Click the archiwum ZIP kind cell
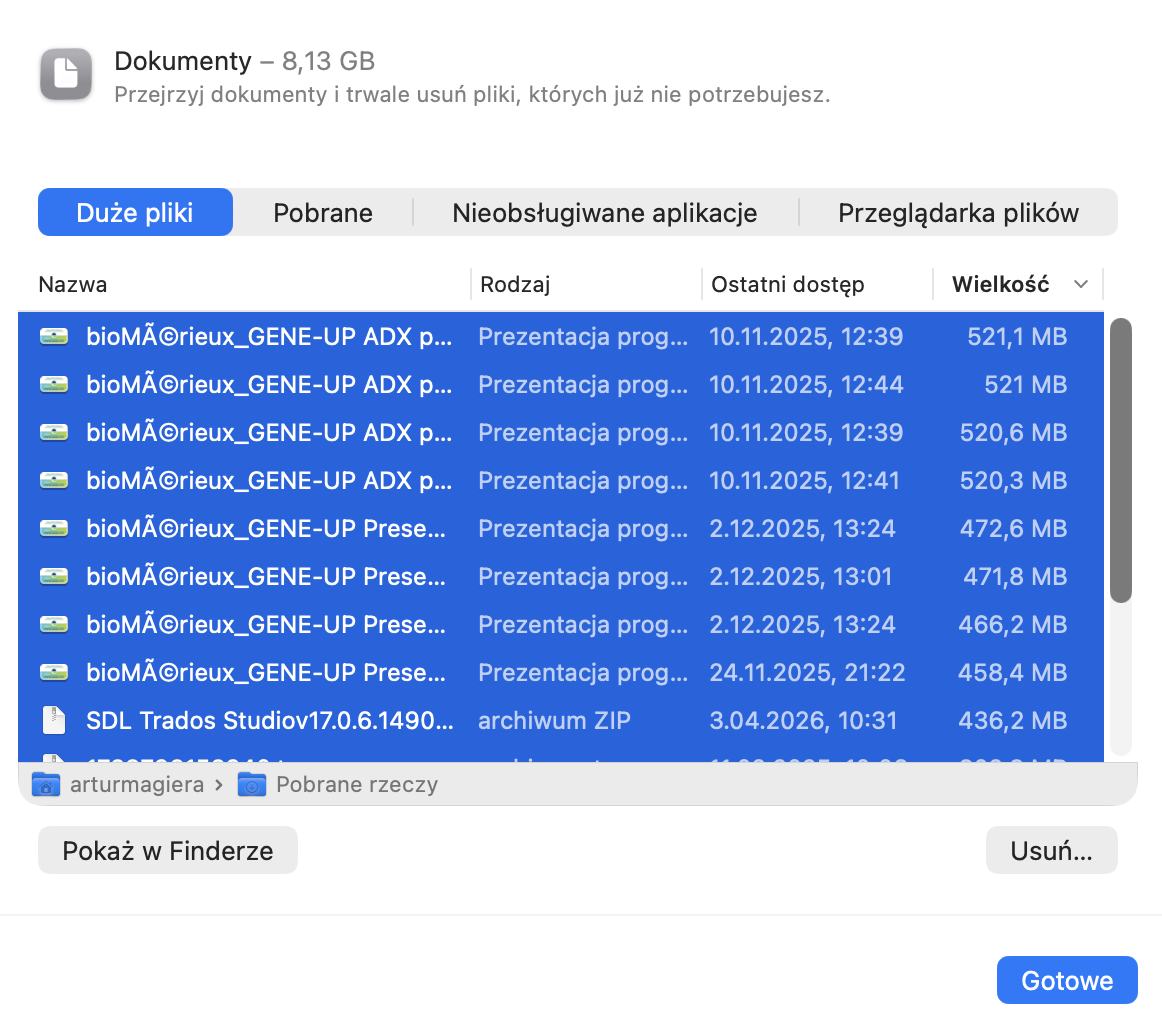The height and width of the screenshot is (1026, 1162). point(554,721)
